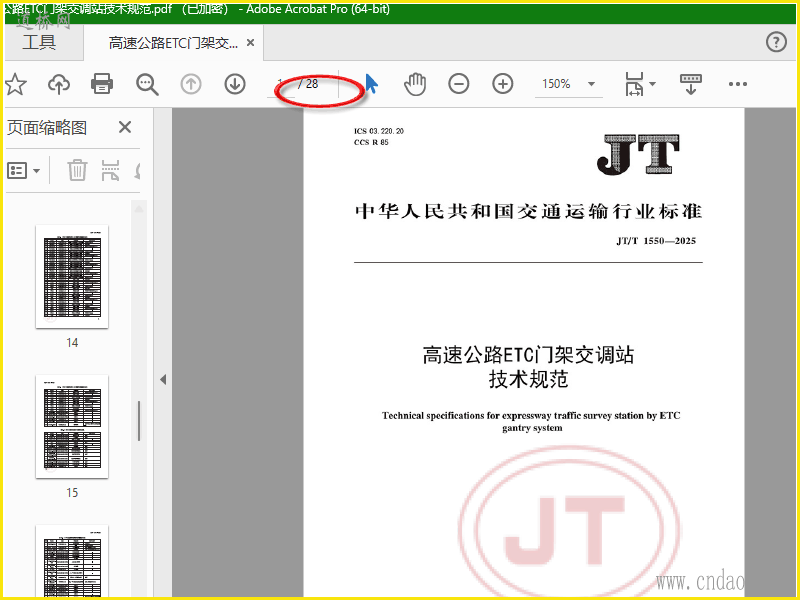Click thumbnail label 14
This screenshot has height=600, width=800.
[72, 343]
